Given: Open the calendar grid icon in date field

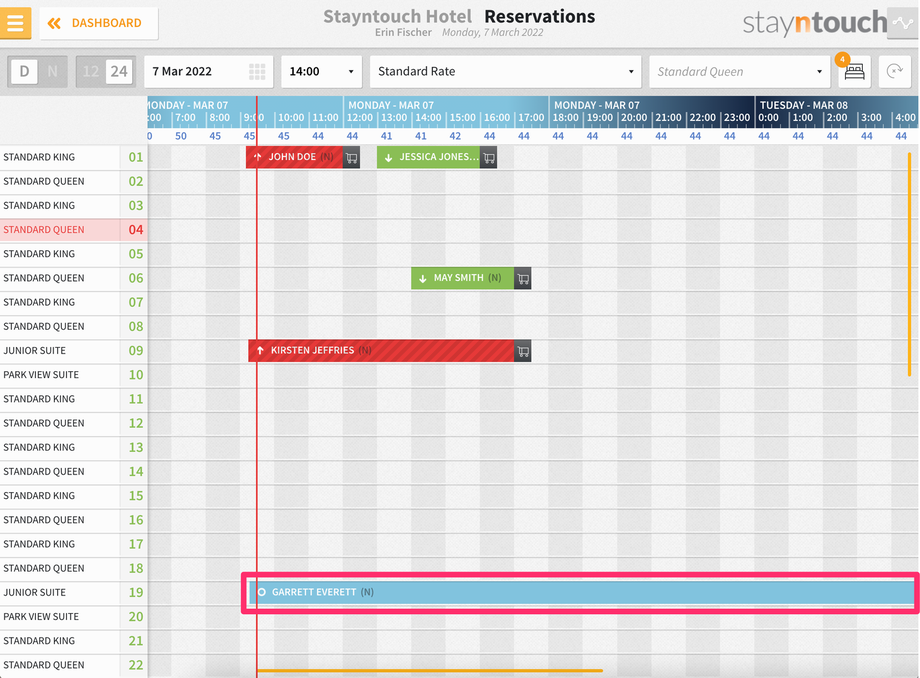Looking at the screenshot, I should [x=257, y=72].
